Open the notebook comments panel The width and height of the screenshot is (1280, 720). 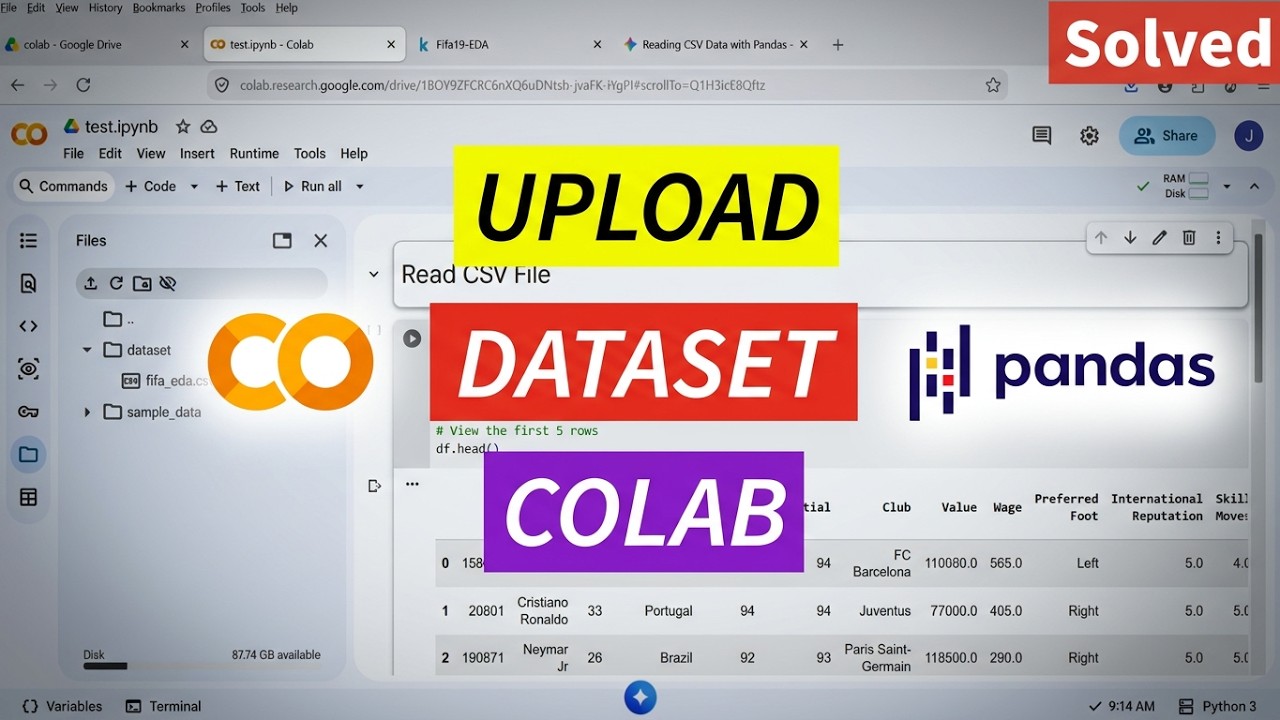(1042, 135)
